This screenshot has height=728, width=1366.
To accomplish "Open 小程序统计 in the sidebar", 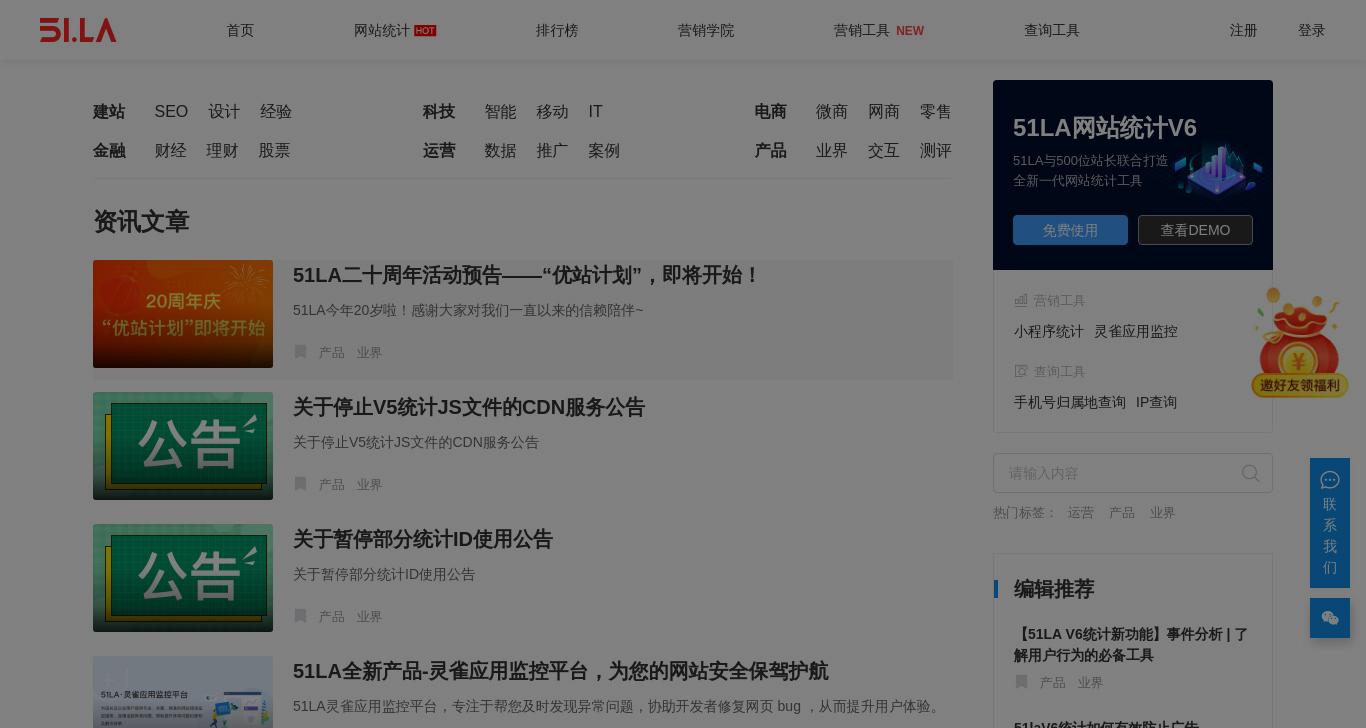I will coord(1049,331).
